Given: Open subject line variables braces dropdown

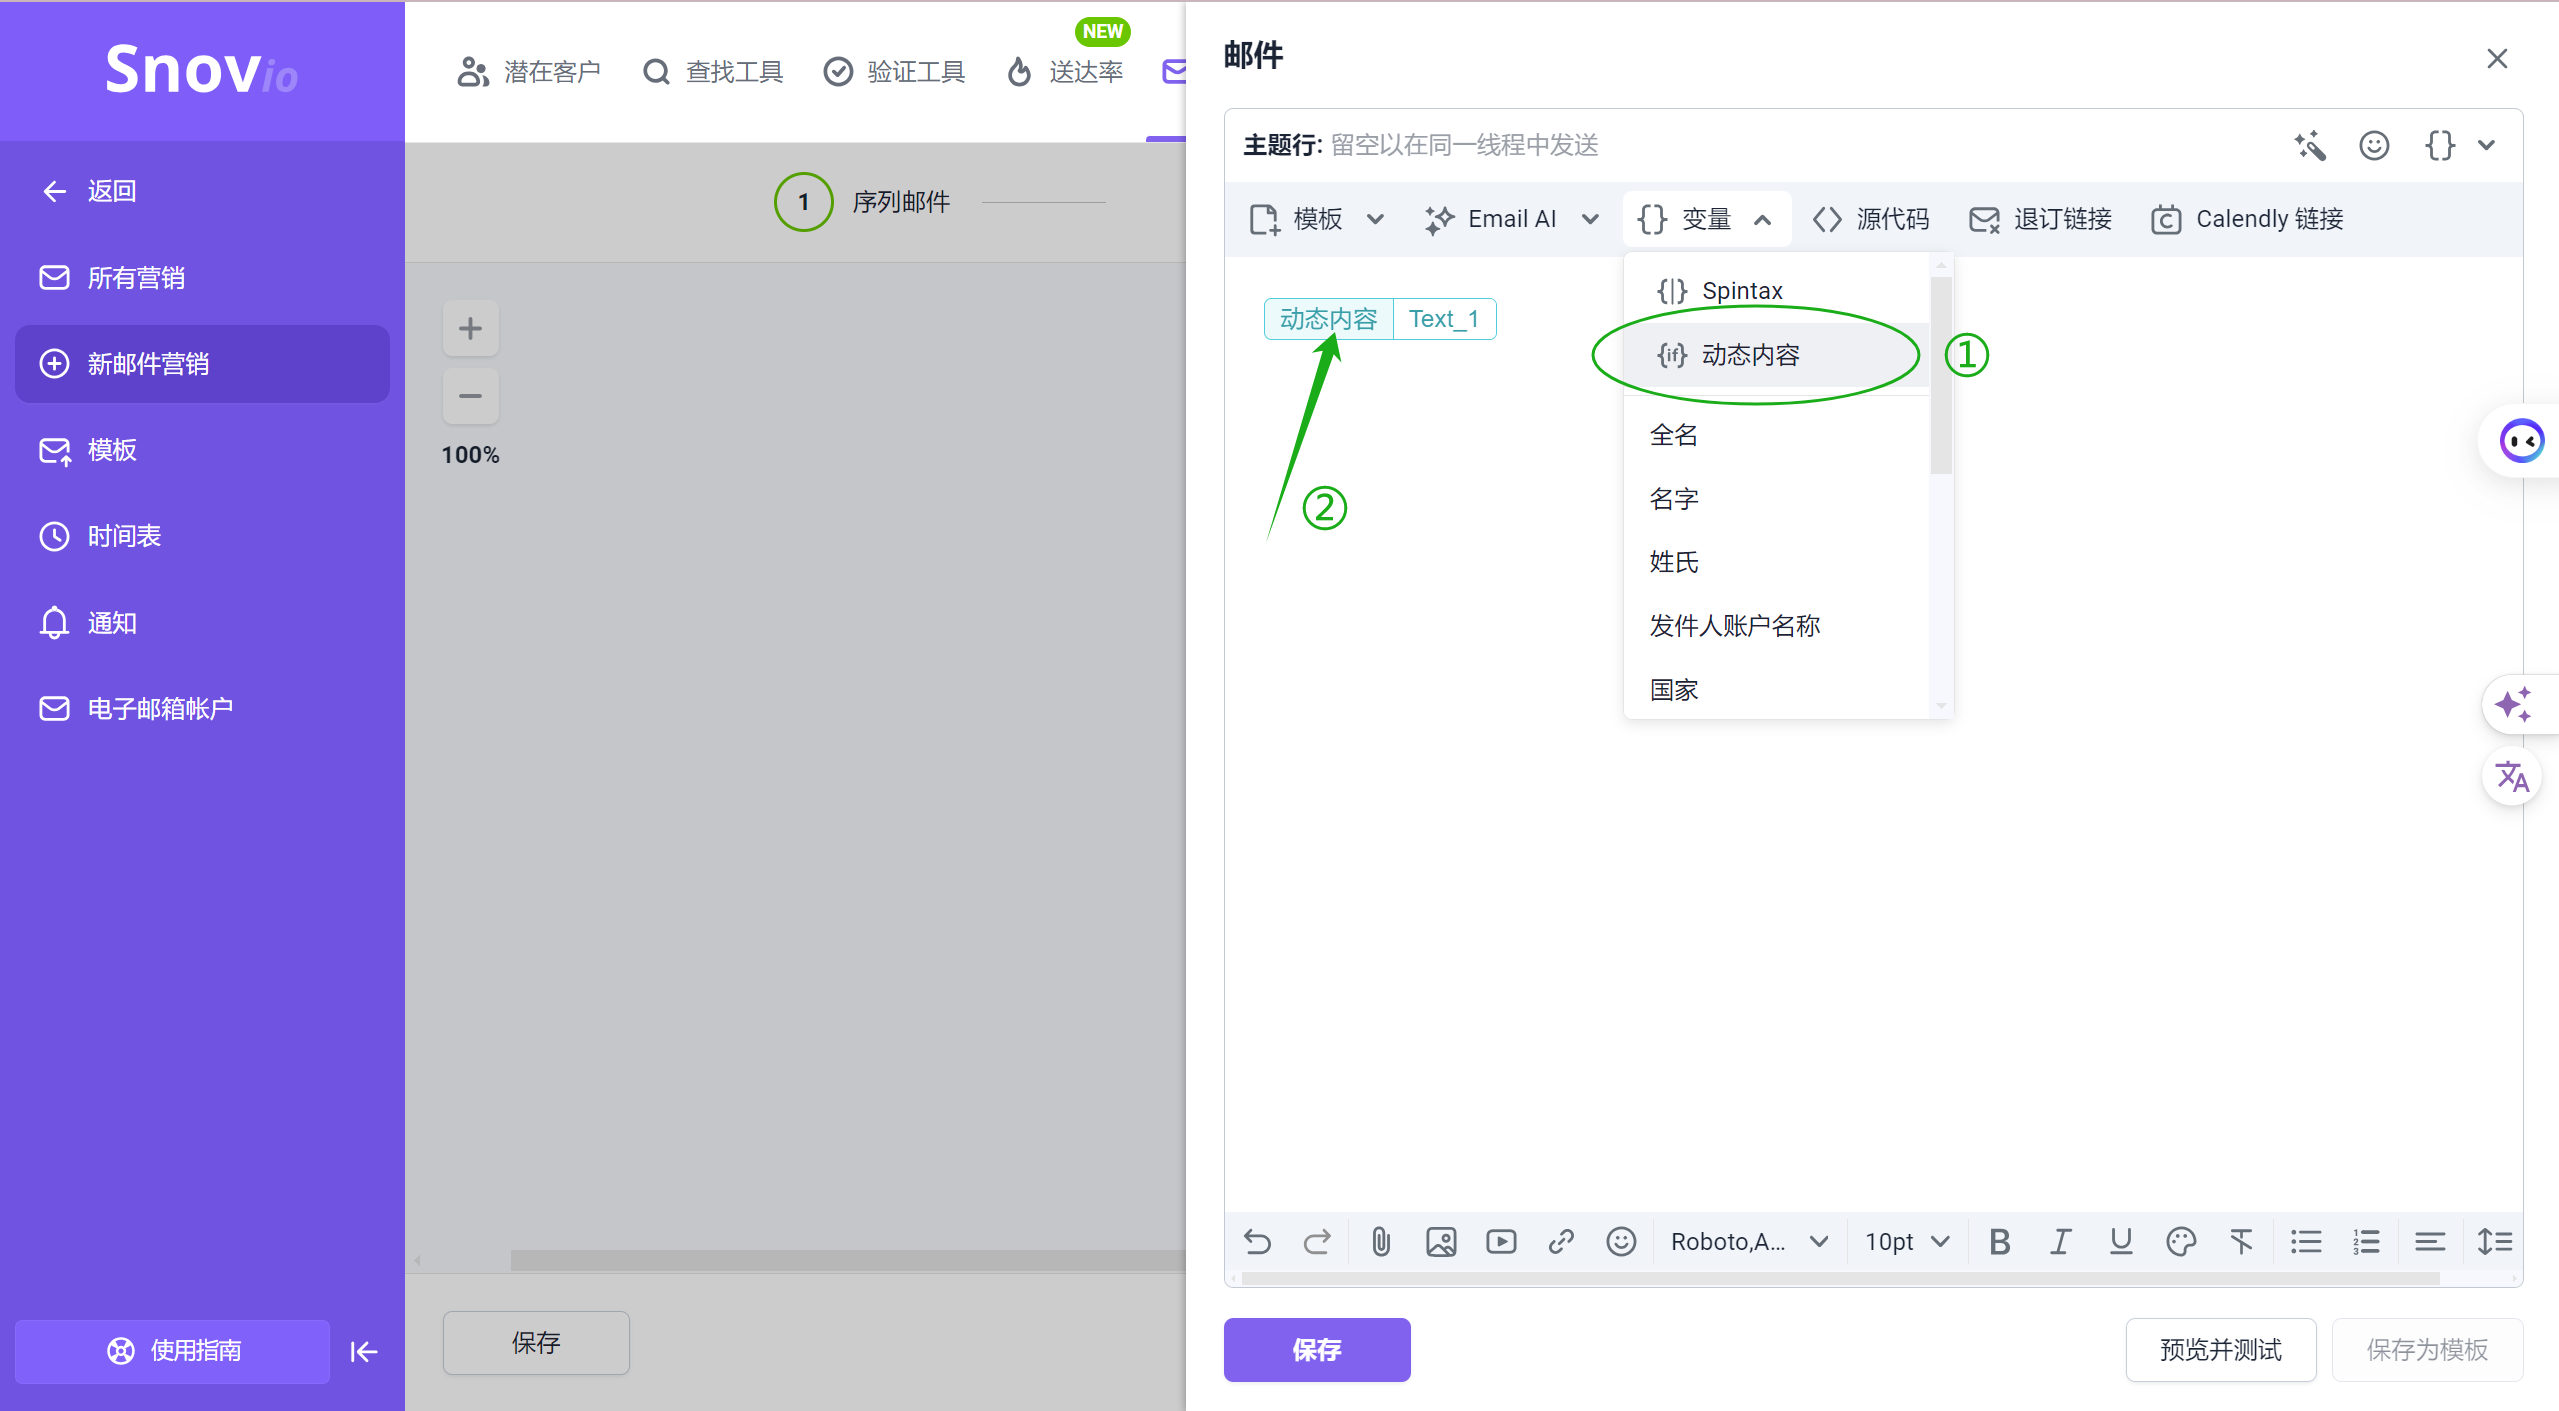Looking at the screenshot, I should coord(2461,146).
